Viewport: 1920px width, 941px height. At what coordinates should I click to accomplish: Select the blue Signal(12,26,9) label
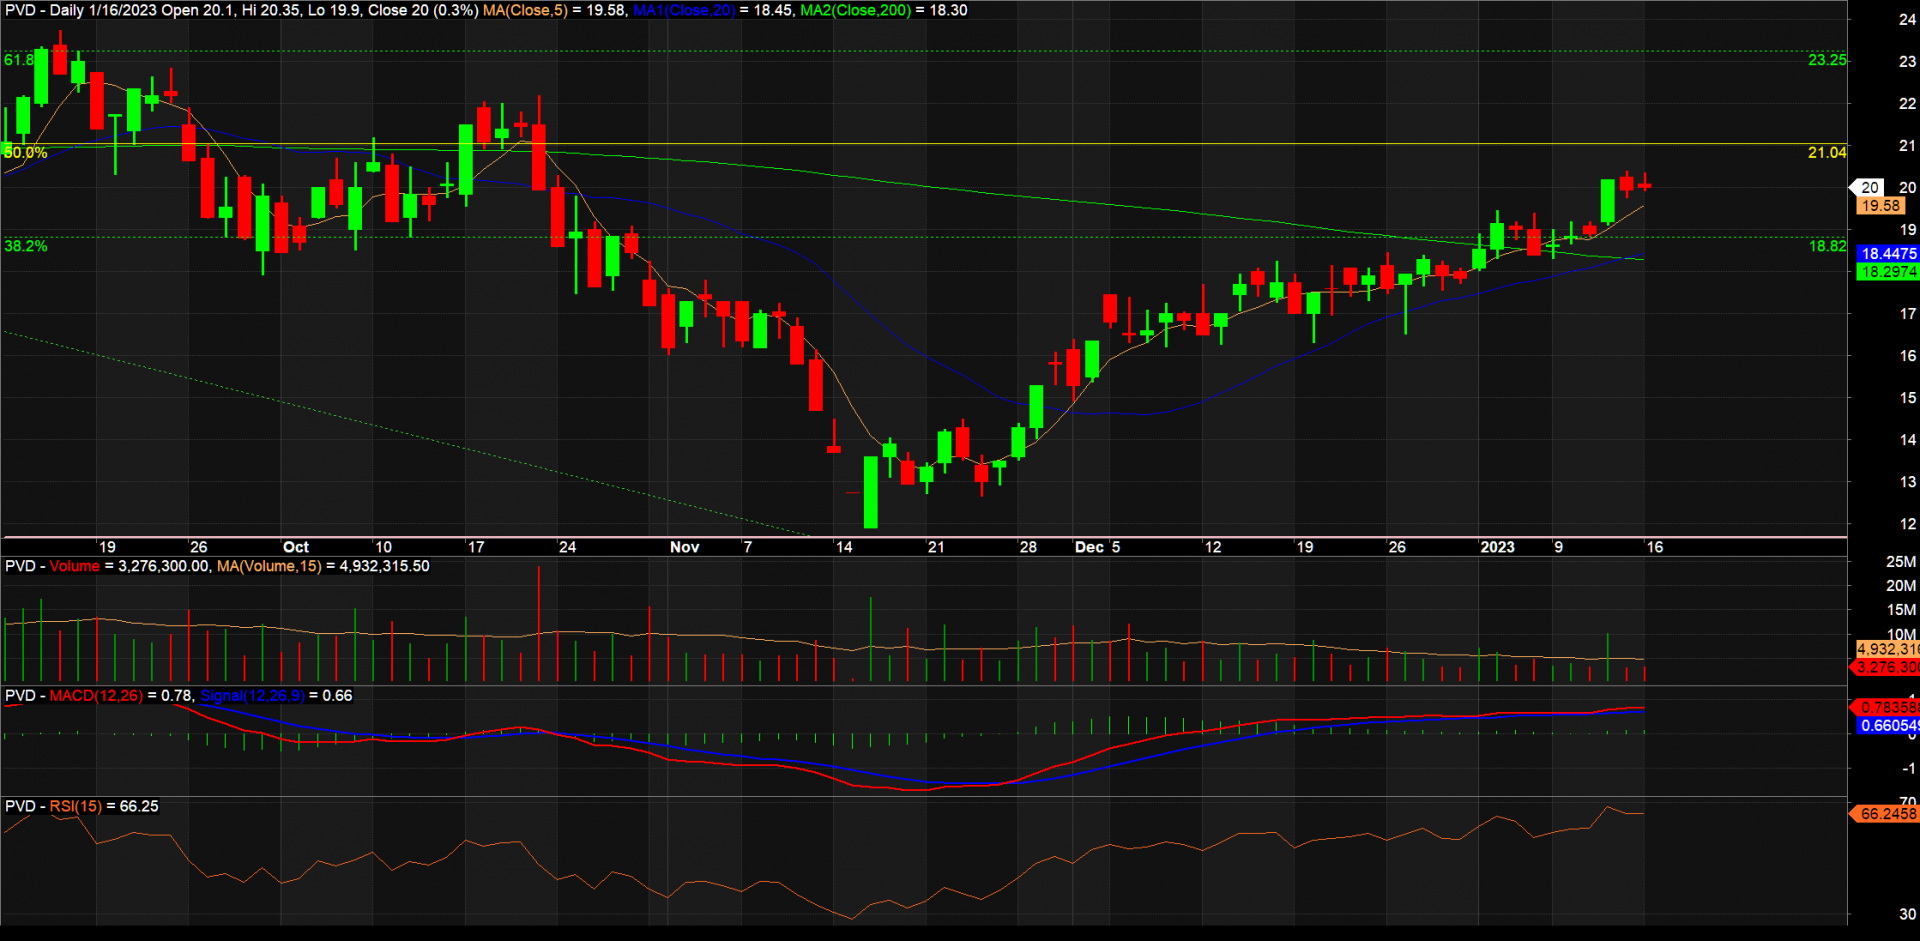click(252, 696)
